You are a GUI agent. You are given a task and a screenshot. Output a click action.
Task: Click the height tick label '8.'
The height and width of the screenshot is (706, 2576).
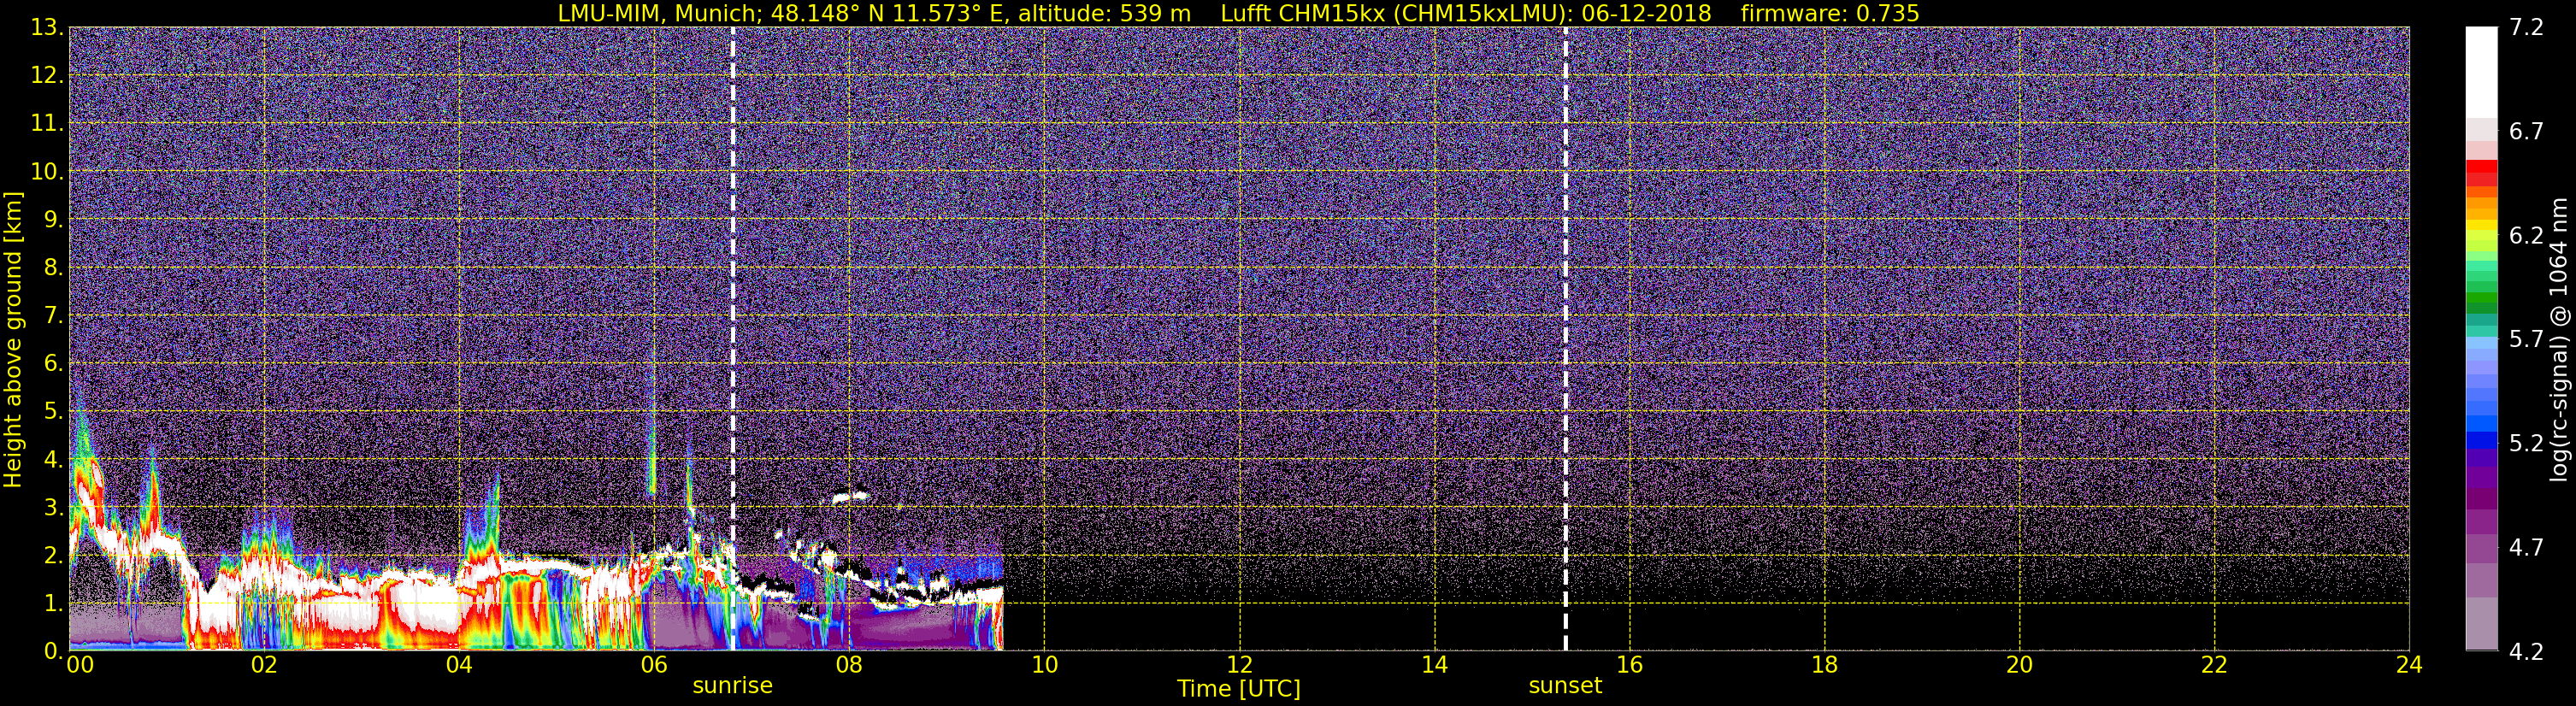(53, 268)
